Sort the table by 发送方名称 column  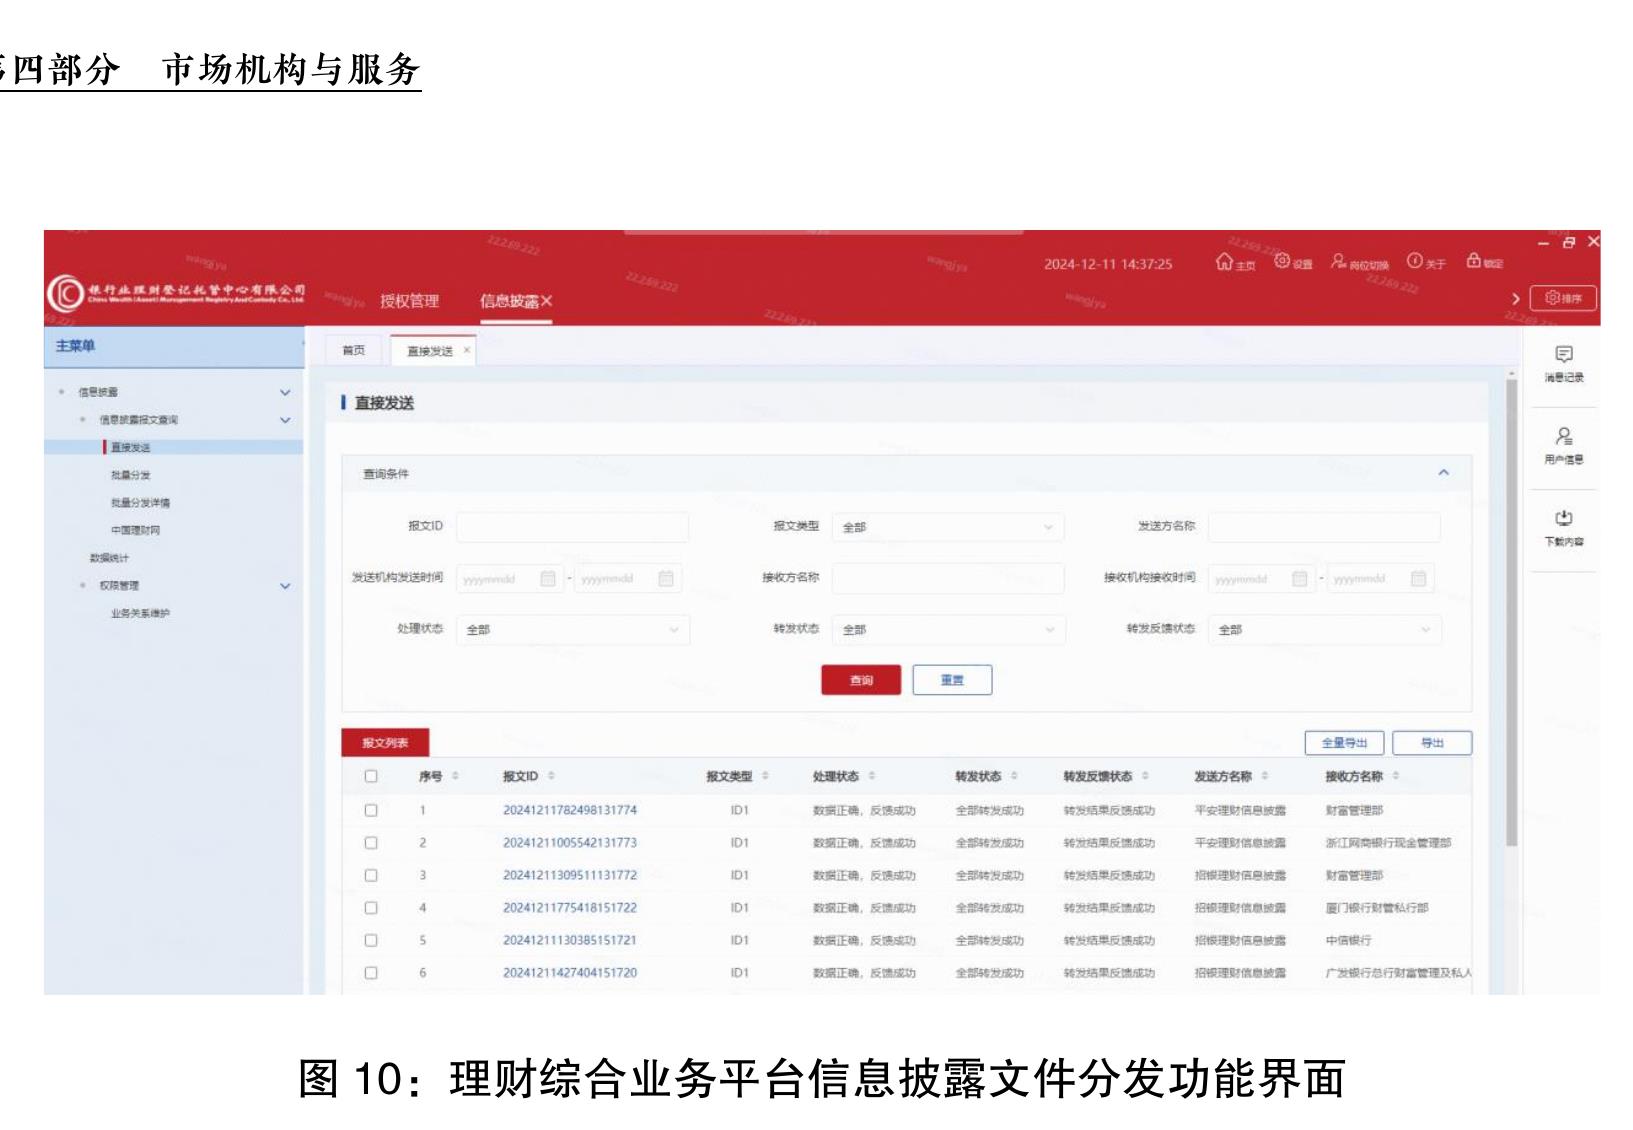1265,777
